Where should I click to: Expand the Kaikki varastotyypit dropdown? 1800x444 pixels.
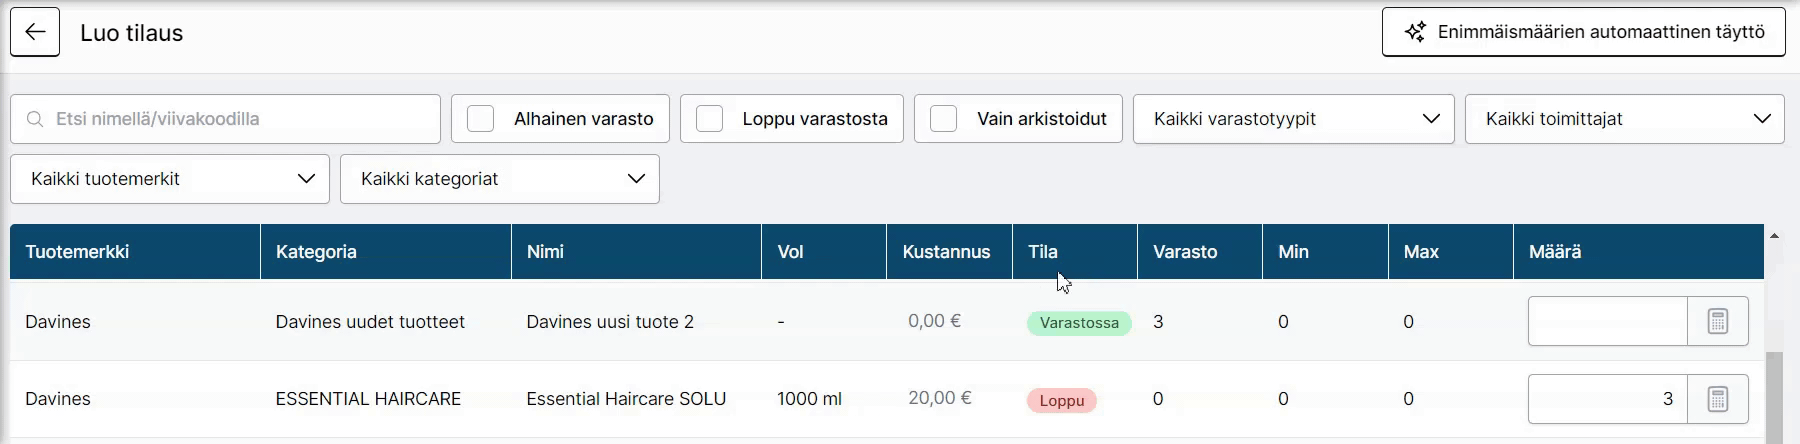tap(1293, 119)
